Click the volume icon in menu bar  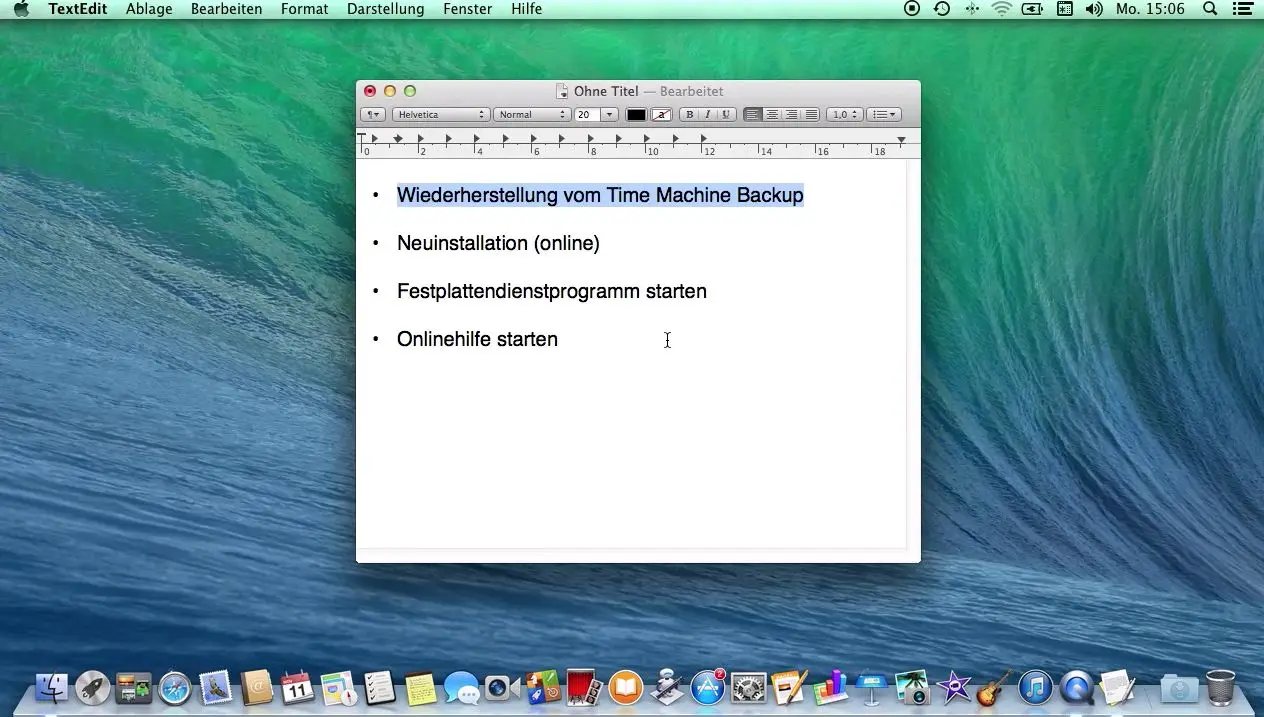[1093, 9]
